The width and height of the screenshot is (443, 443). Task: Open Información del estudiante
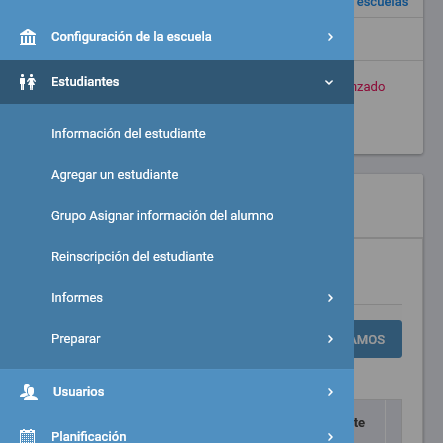[128, 134]
